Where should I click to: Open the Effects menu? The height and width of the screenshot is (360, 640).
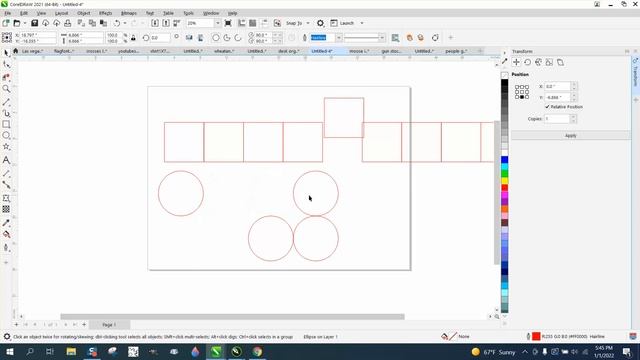(105, 13)
